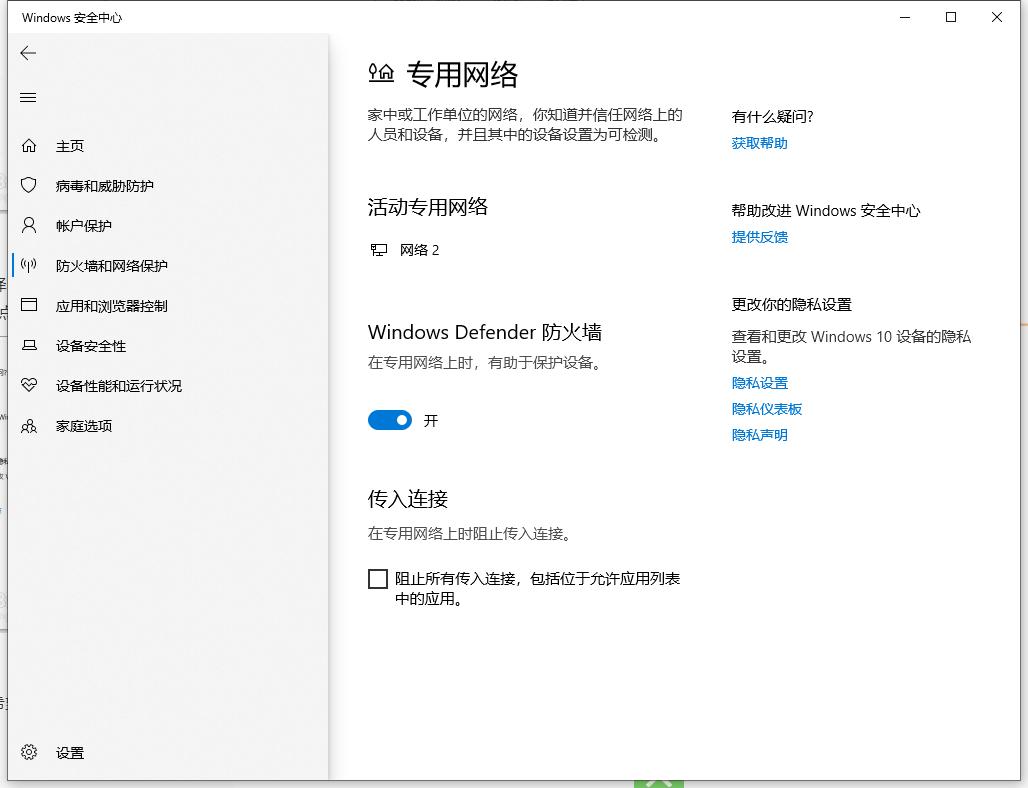1028x788 pixels.
Task: Collapse the navigation pane with hamburger button
Action: point(28,97)
